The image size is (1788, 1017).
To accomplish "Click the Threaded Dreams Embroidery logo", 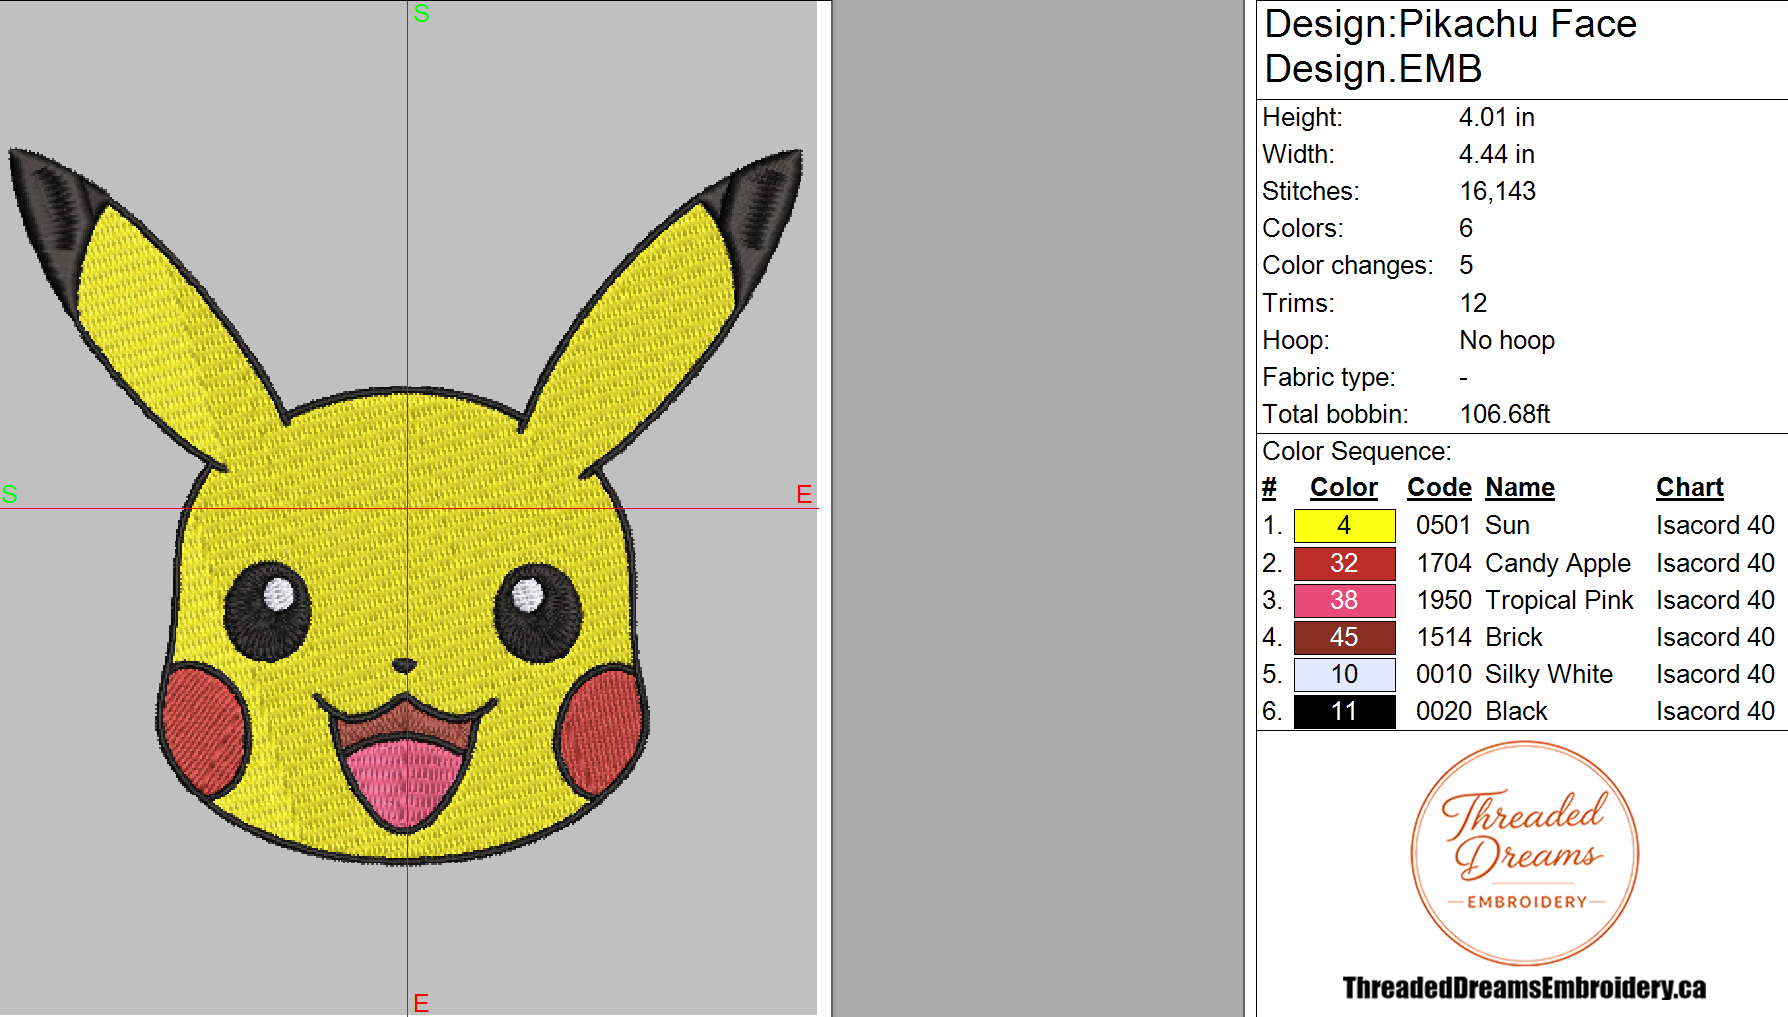I will (1525, 853).
